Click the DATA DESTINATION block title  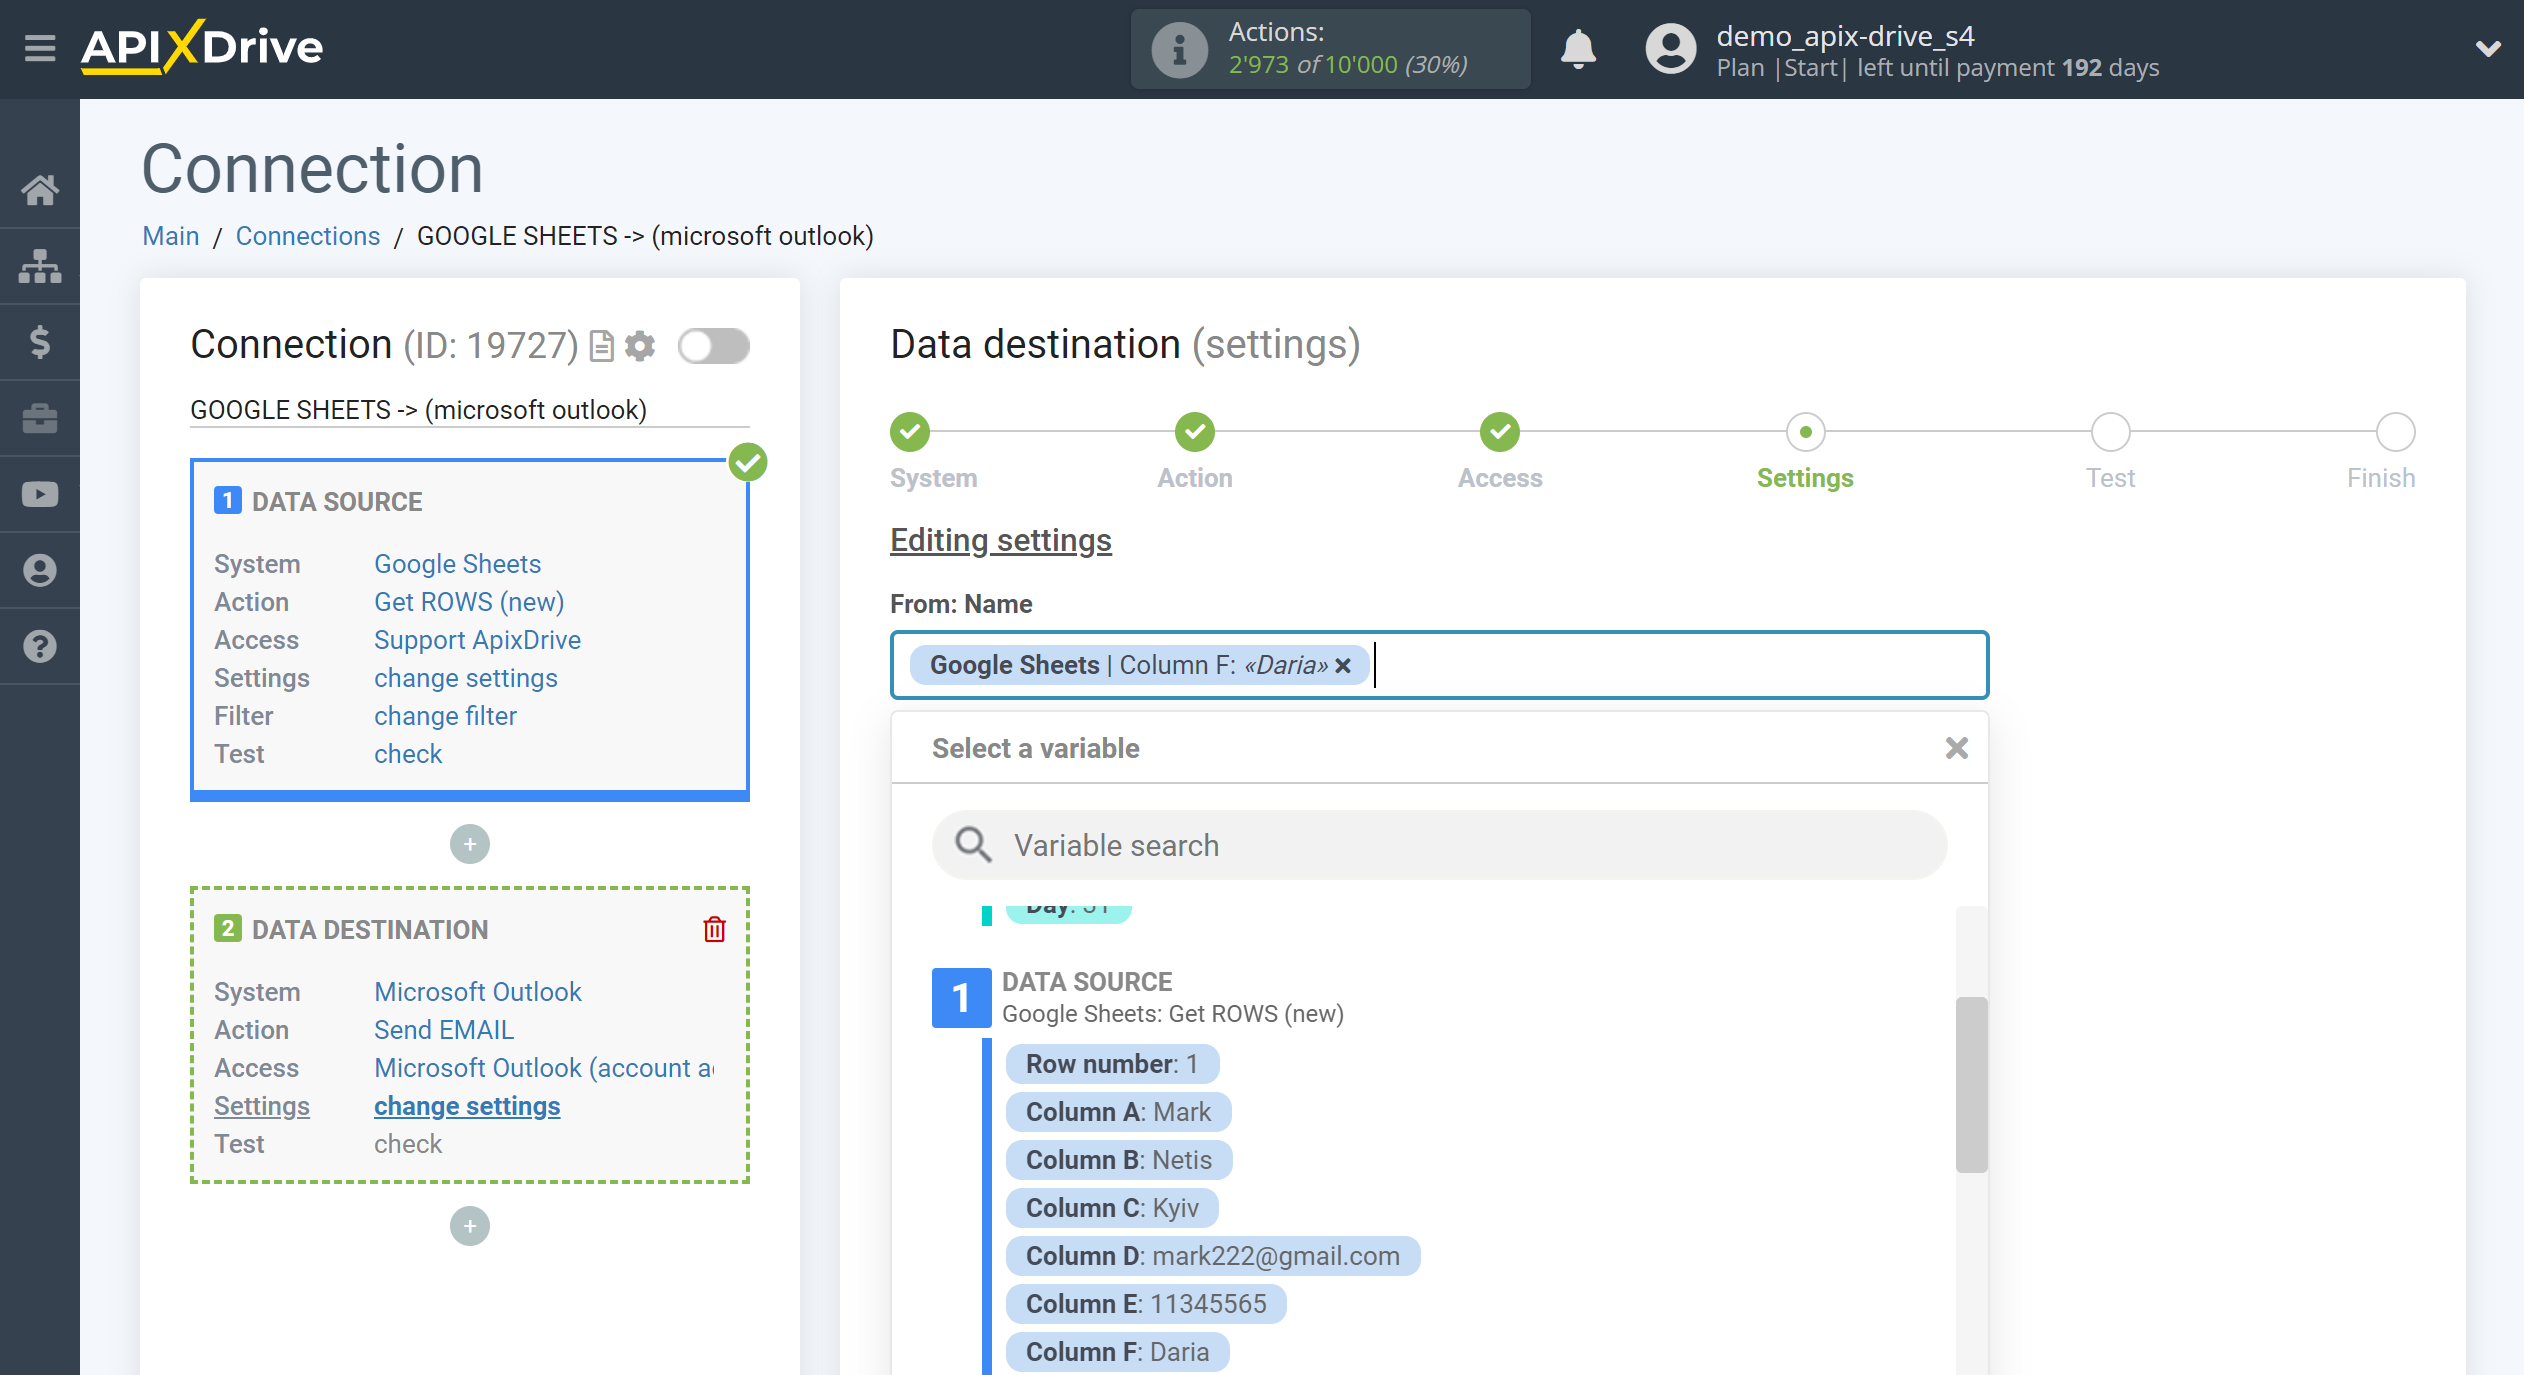click(370, 930)
